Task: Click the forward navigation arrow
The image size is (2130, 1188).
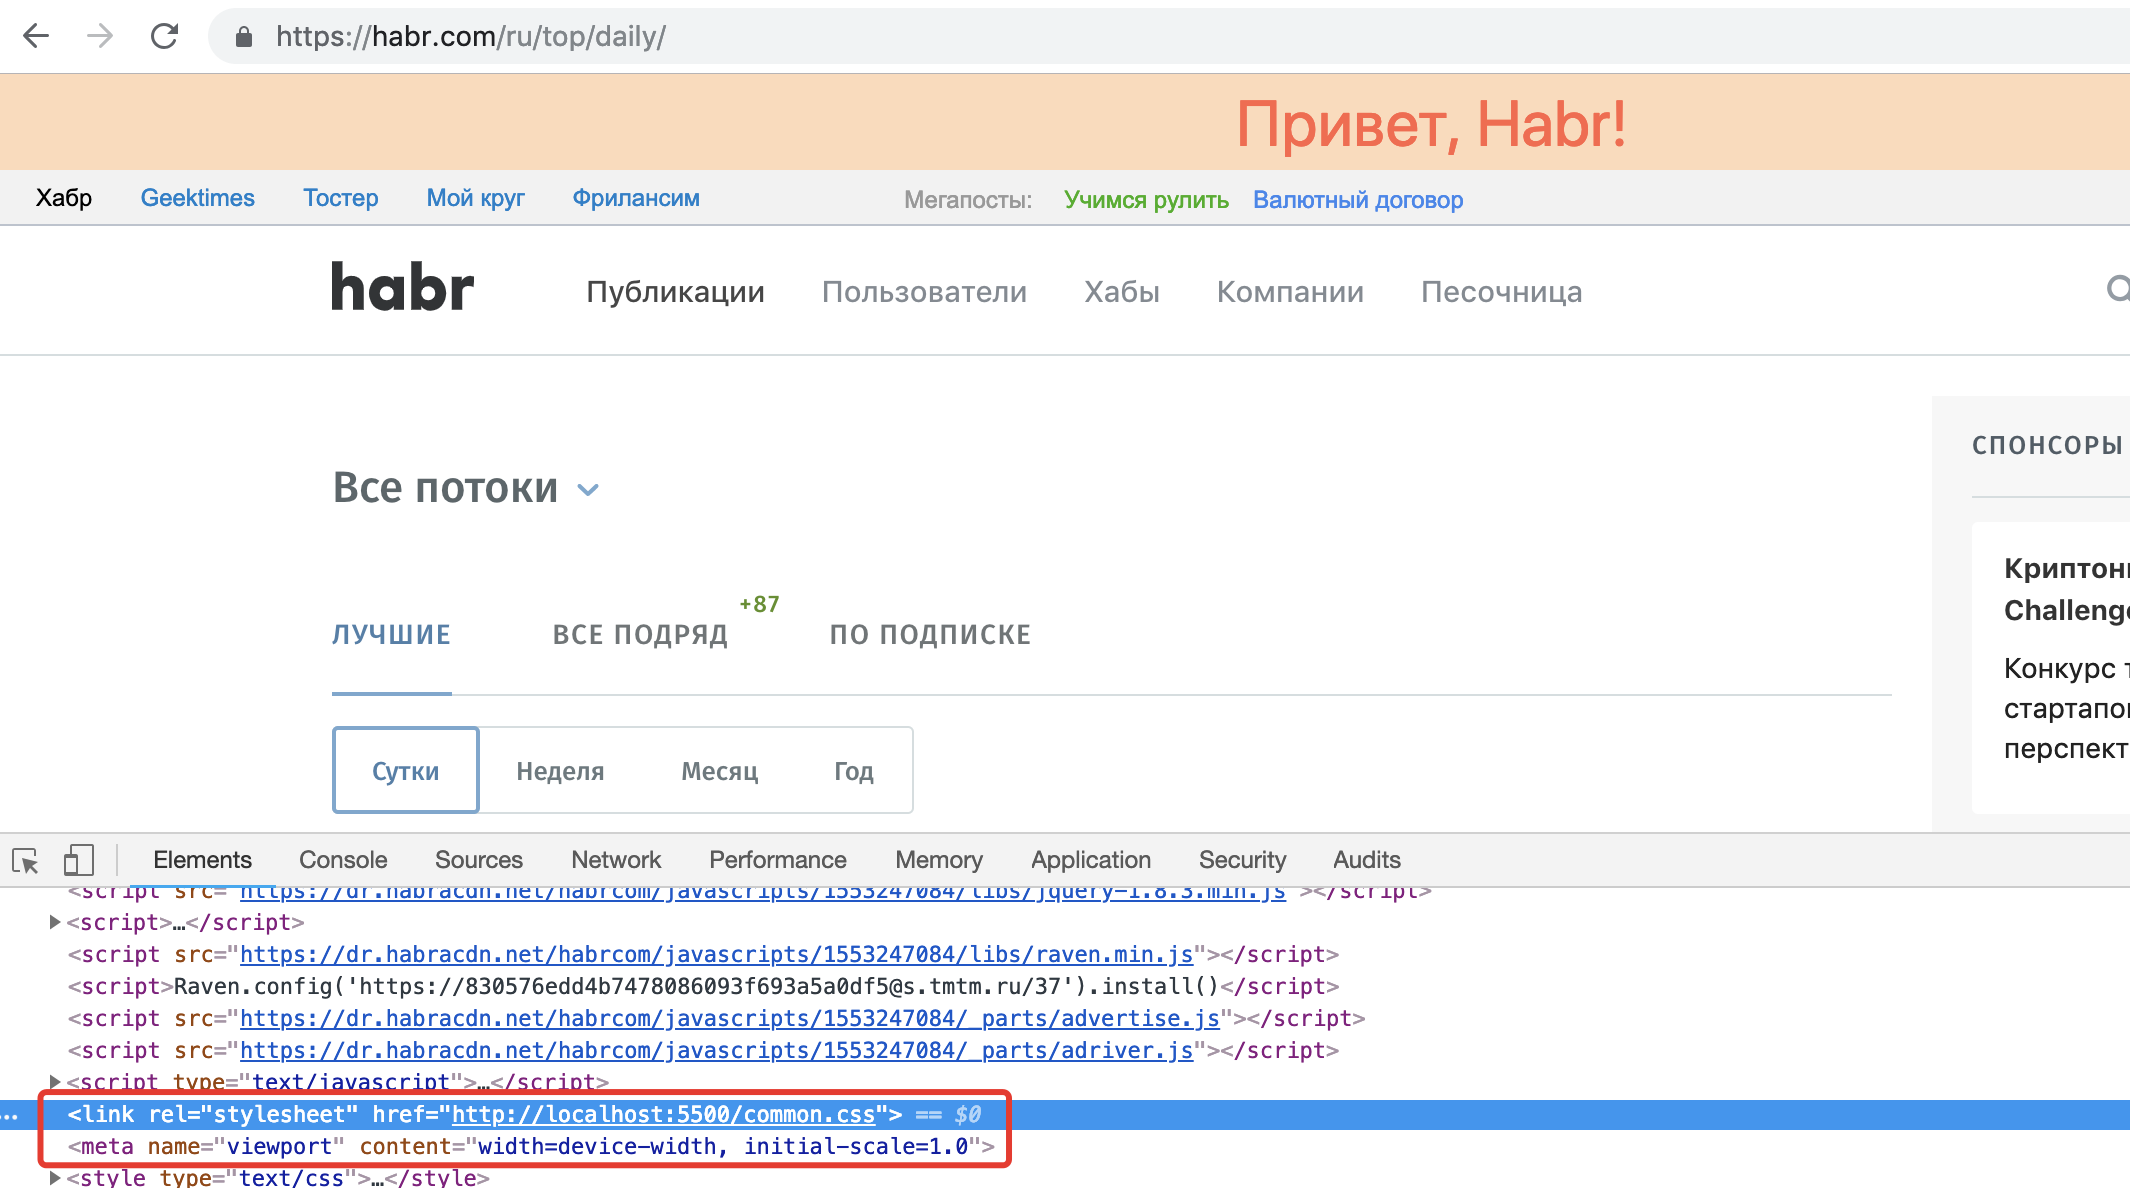Action: pos(99,36)
